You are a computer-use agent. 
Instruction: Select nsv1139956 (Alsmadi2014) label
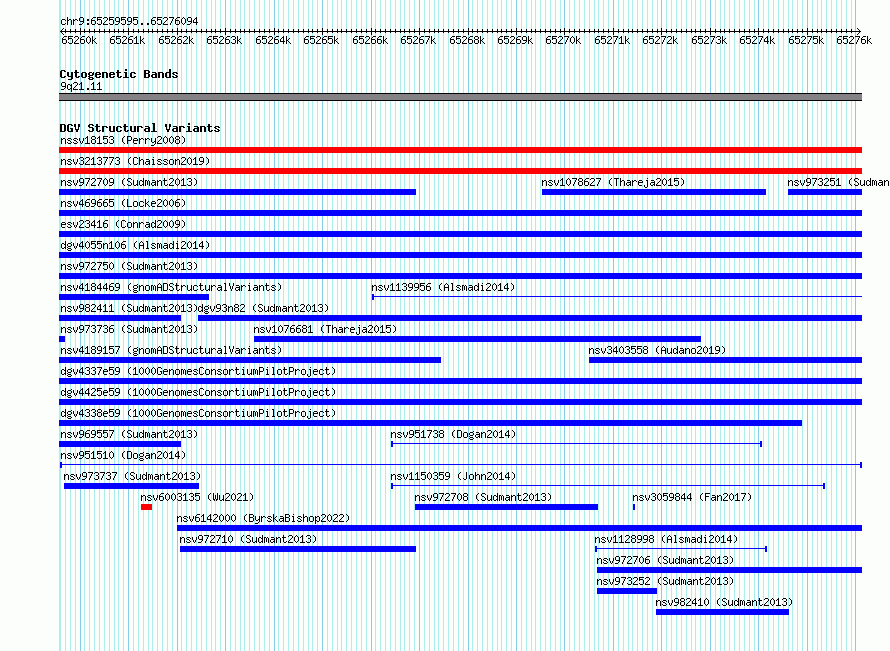click(443, 287)
